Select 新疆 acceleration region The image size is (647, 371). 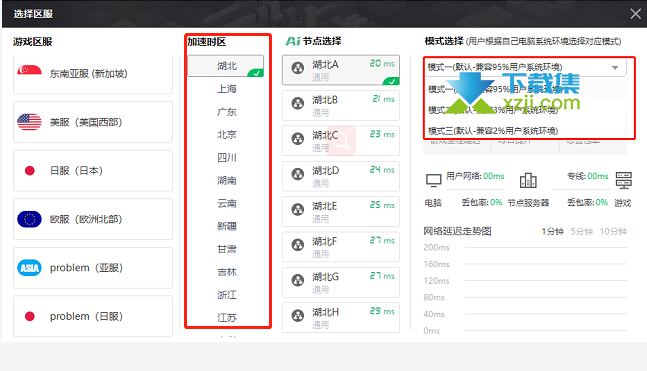coord(227,226)
